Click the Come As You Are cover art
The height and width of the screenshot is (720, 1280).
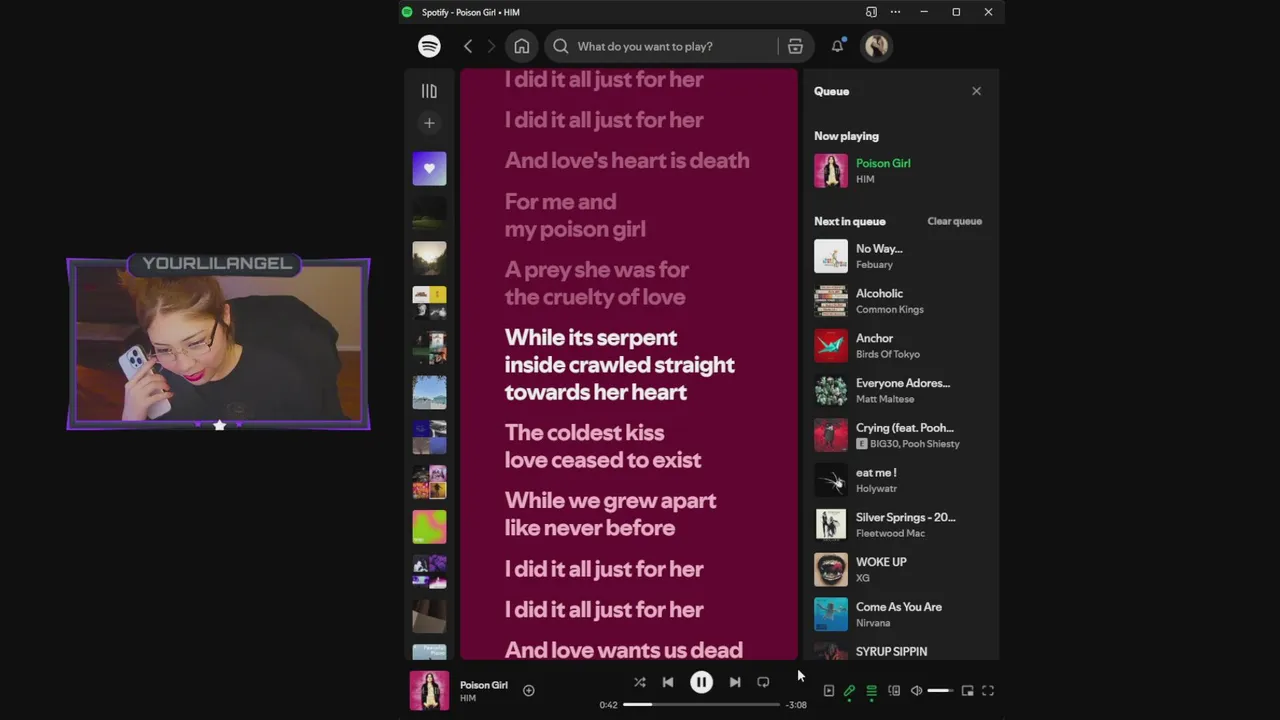click(831, 614)
